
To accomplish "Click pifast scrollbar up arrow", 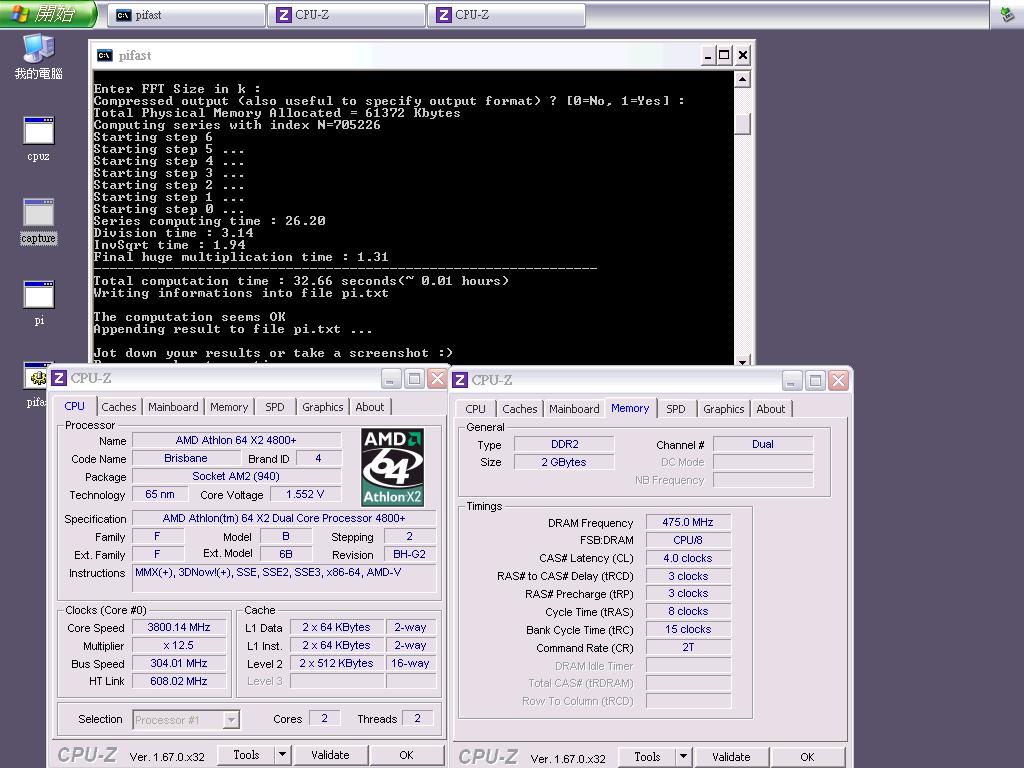I will pyautogui.click(x=743, y=79).
